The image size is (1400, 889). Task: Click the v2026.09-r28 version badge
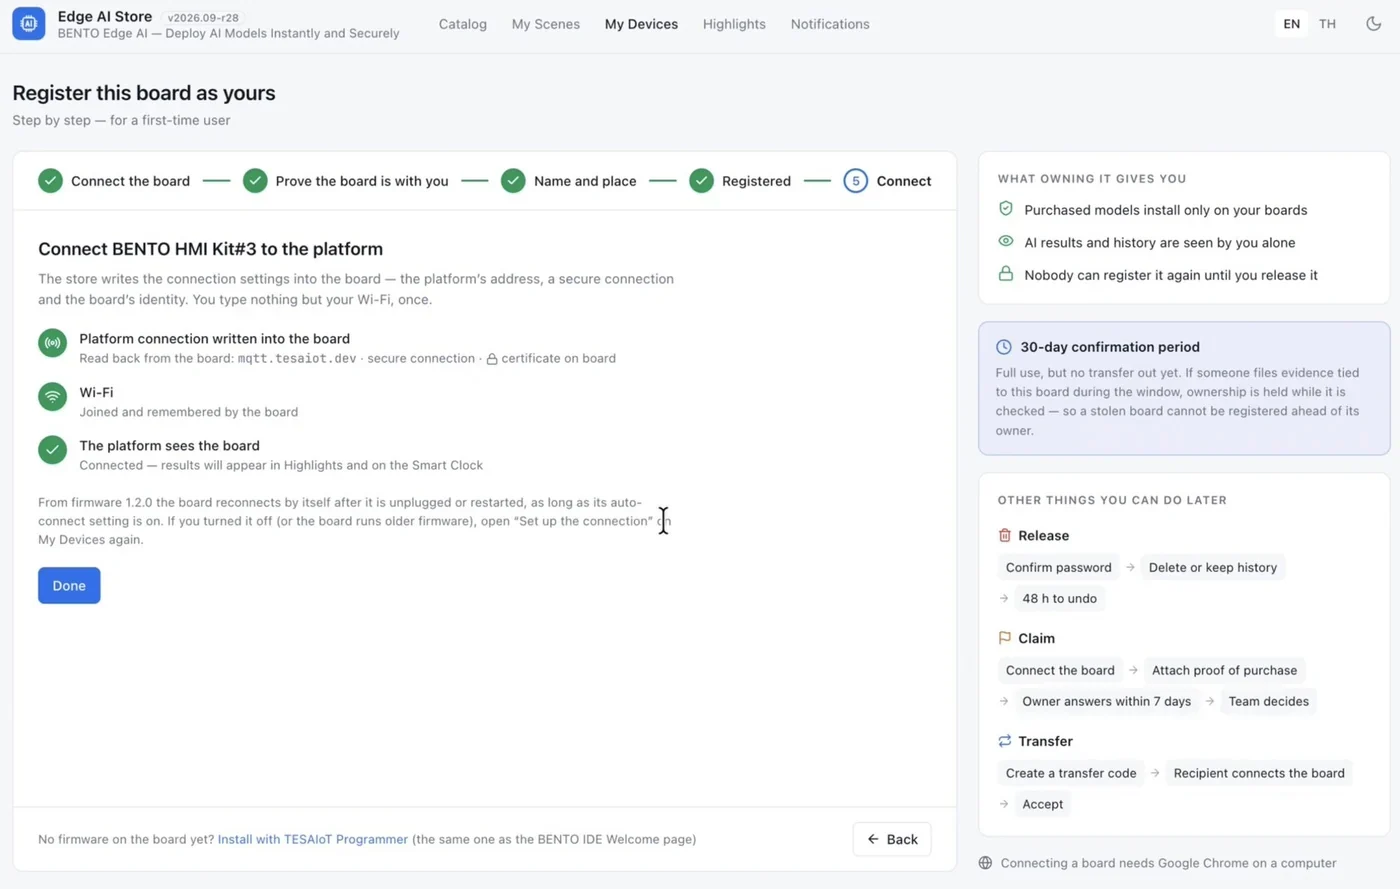click(x=203, y=17)
